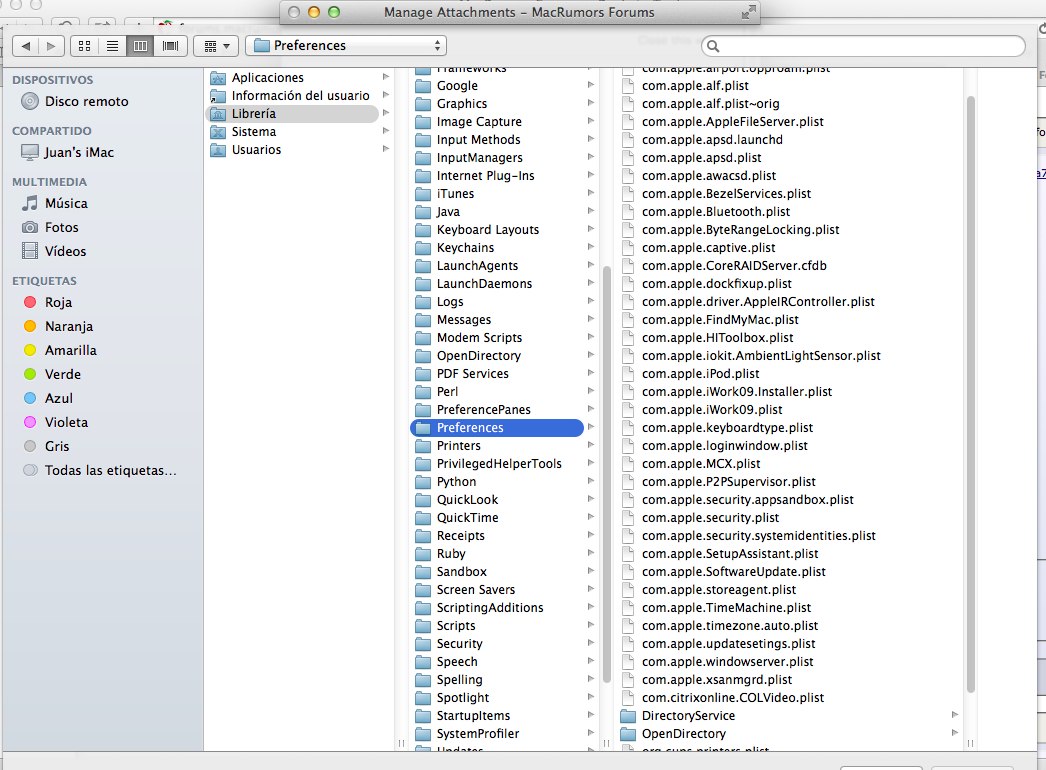Screen dimensions: 1046x770
Task: Expand the Security folder arrow
Action: click(591, 643)
